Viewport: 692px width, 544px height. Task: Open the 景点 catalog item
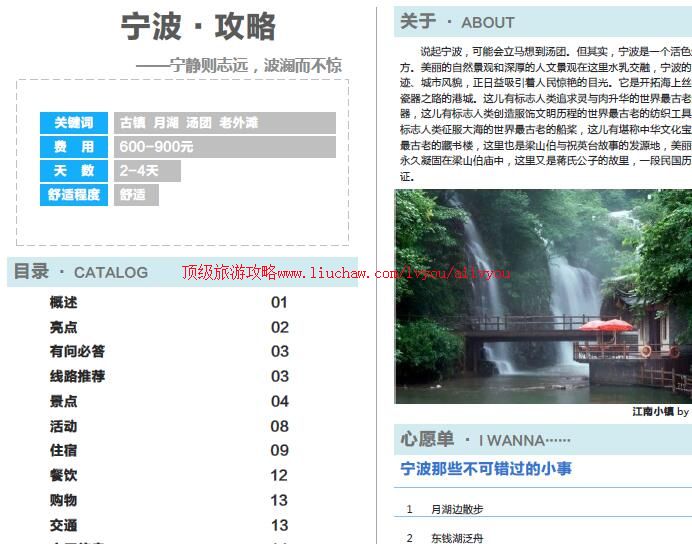pos(64,401)
